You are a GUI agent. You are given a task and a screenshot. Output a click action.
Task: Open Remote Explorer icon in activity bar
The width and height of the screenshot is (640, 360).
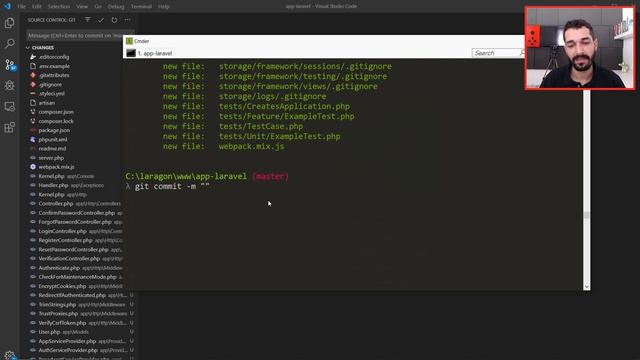coord(9,107)
